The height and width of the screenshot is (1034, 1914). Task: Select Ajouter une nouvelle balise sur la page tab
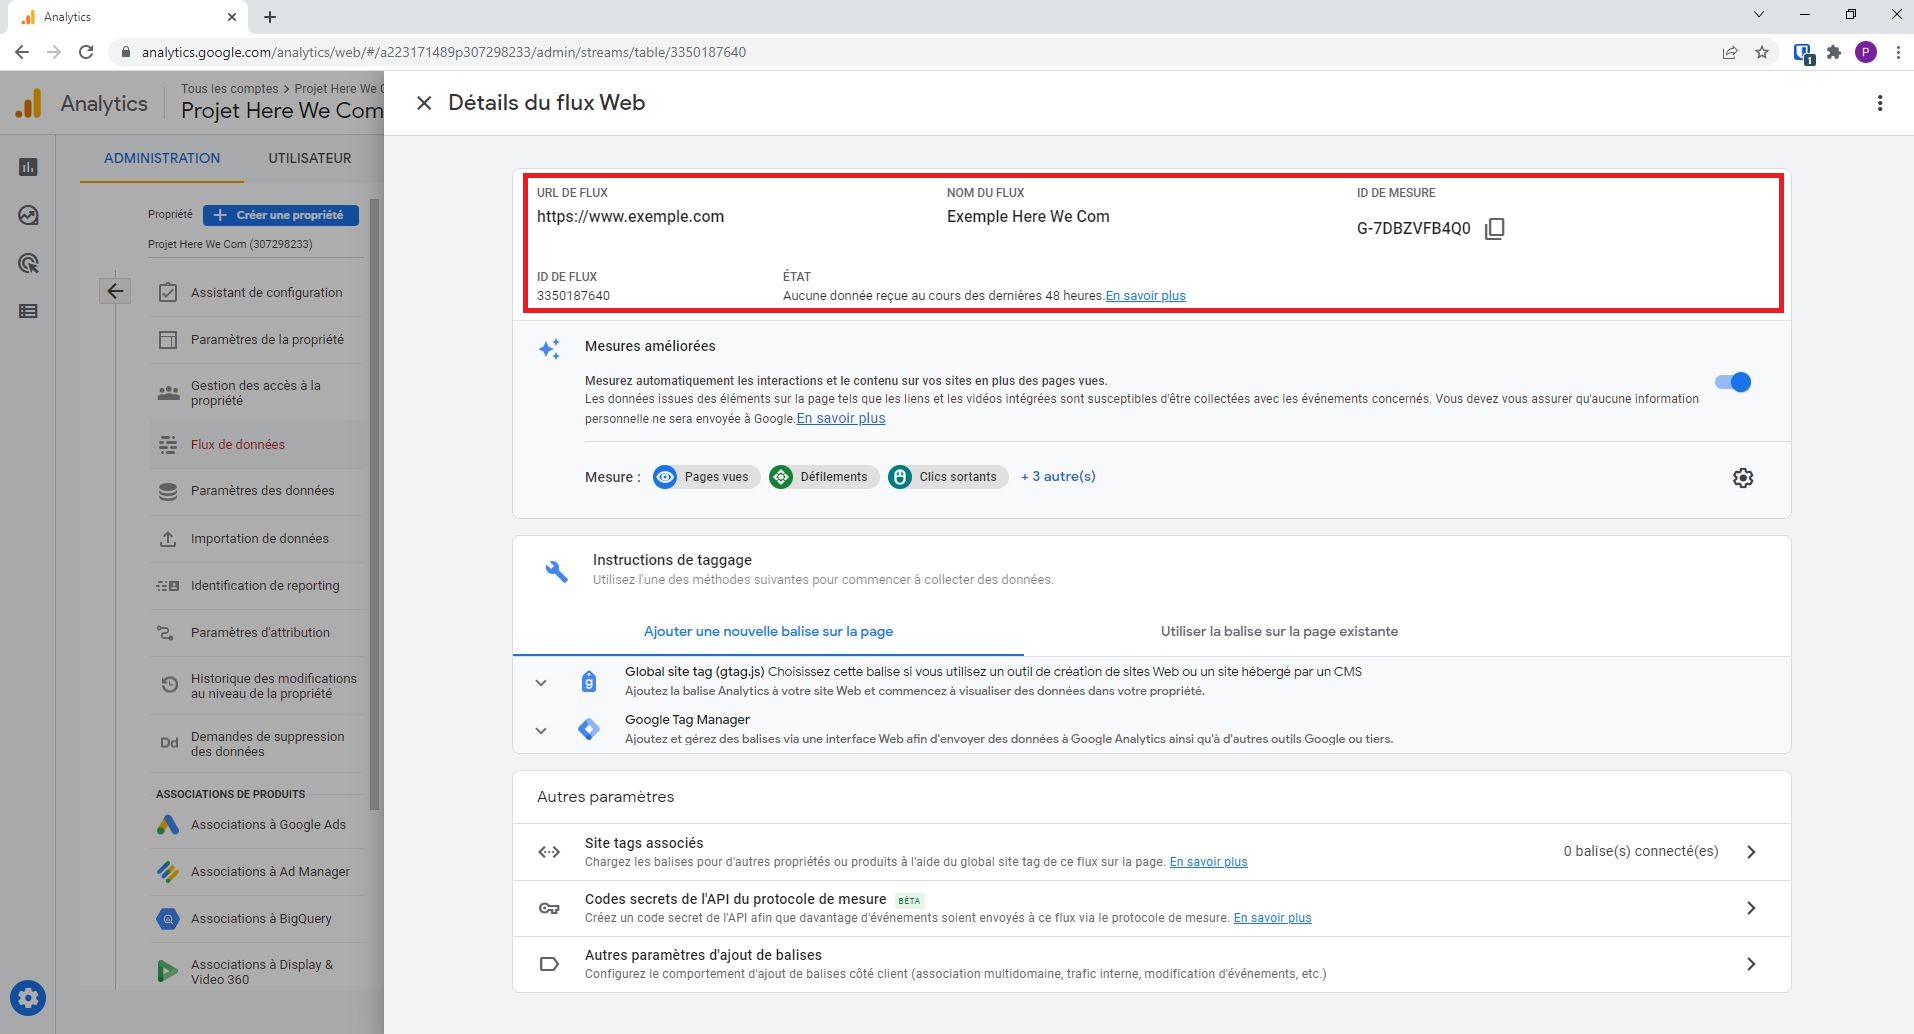768,632
